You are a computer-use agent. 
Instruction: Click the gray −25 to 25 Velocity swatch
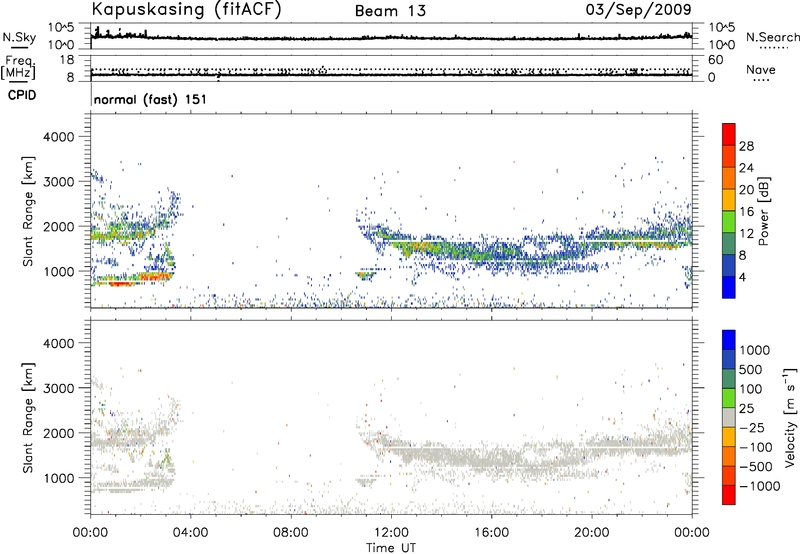(x=729, y=417)
